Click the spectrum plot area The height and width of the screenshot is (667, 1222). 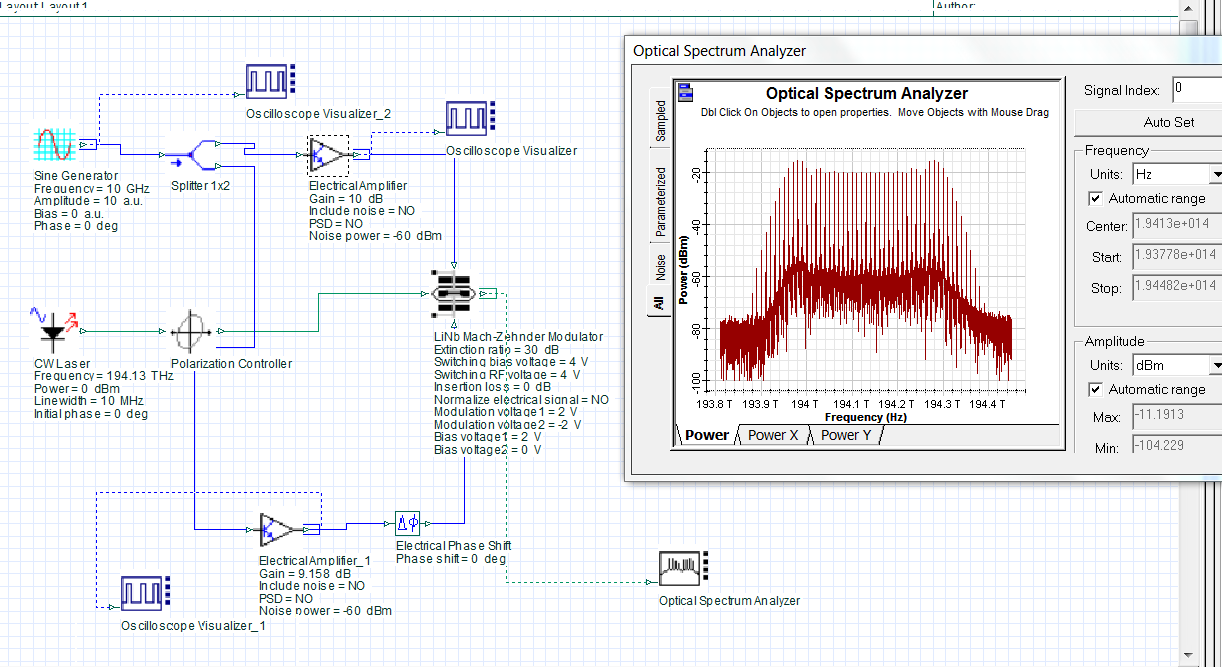867,268
